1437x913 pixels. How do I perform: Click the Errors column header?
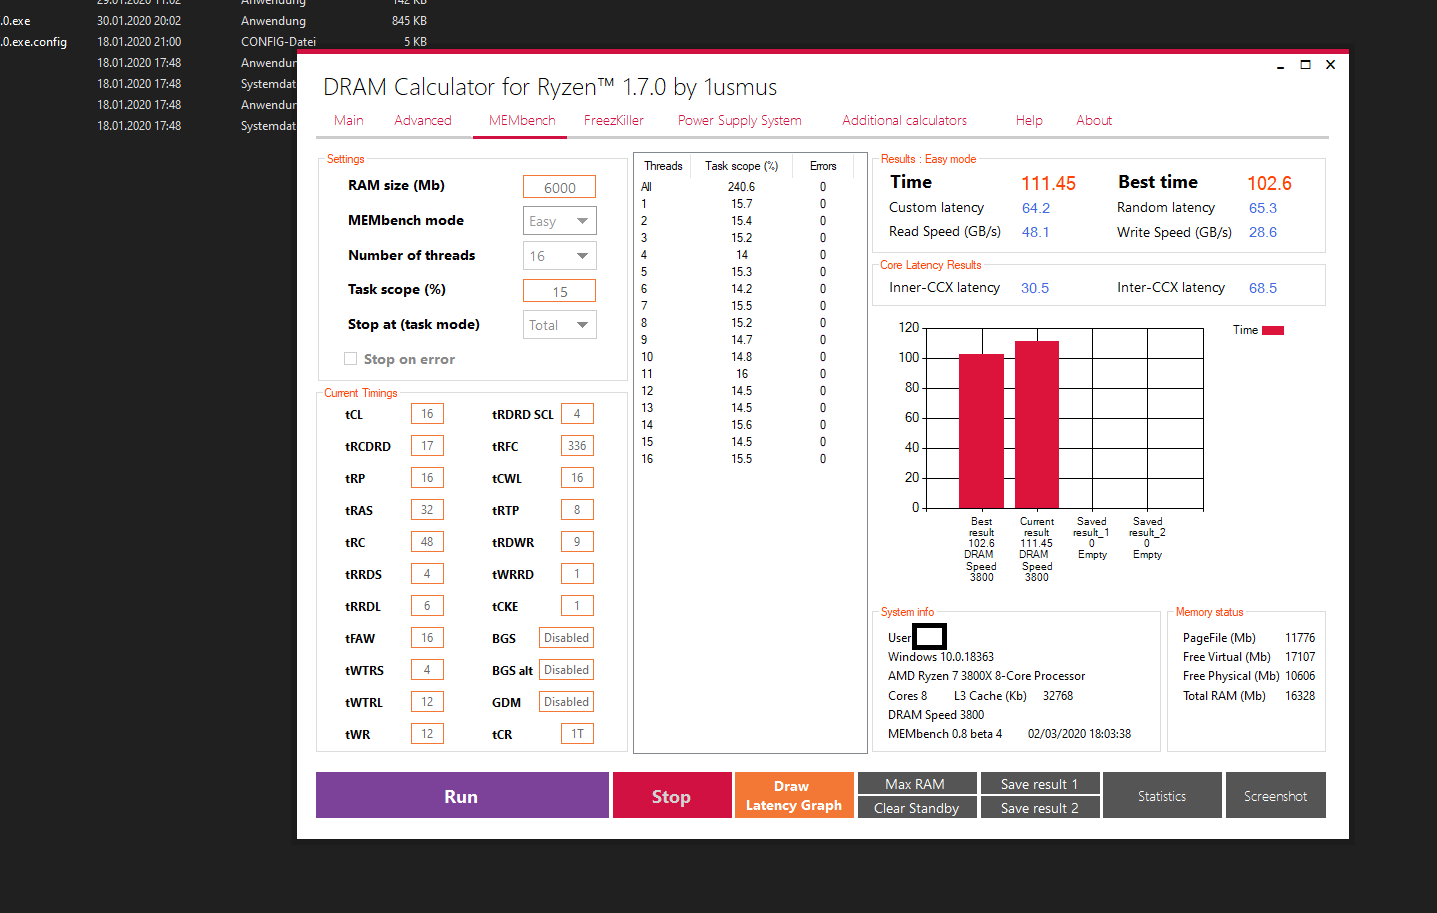coord(823,166)
